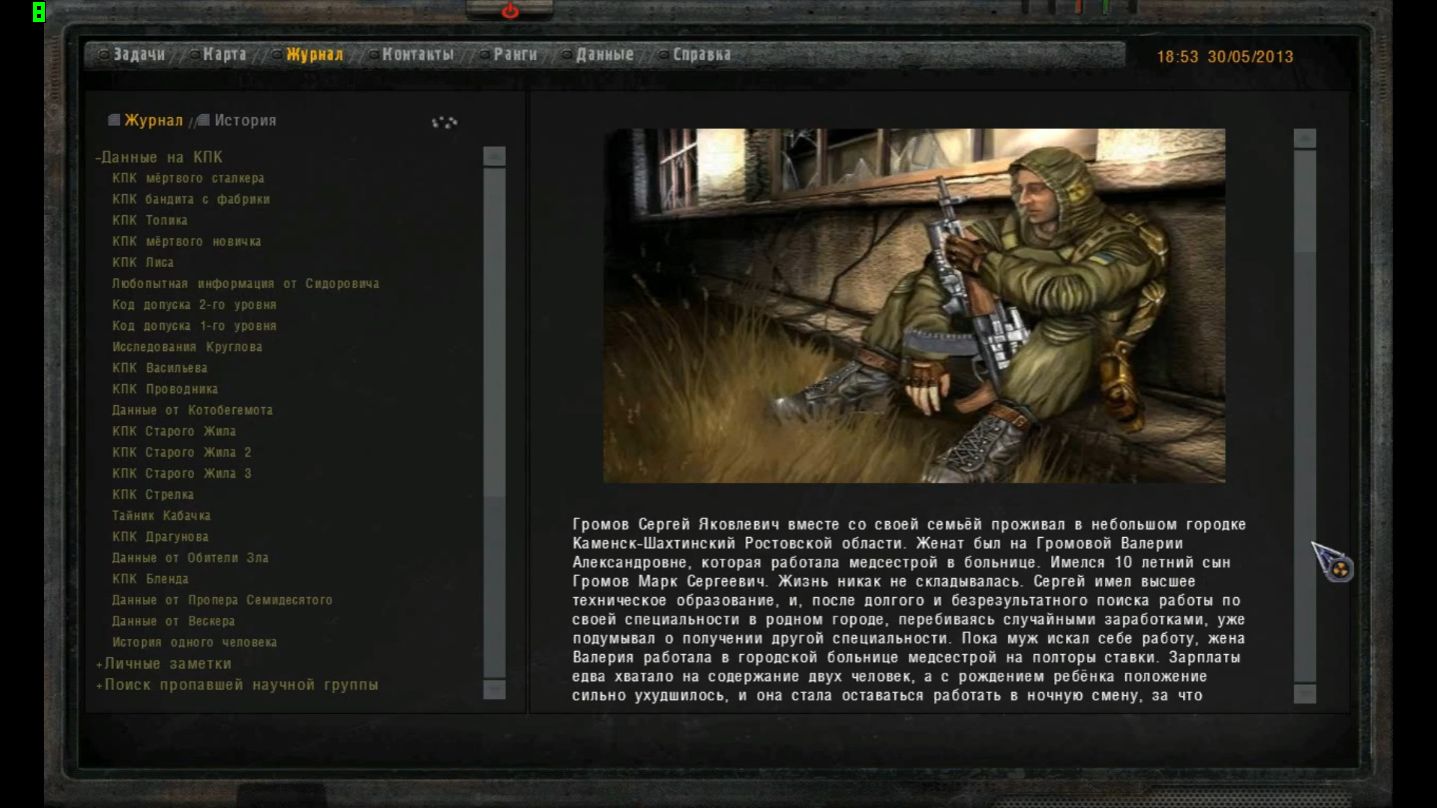The height and width of the screenshot is (808, 1437).
Task: Select the КПК Старого Жила 2 entry
Action: coord(182,452)
